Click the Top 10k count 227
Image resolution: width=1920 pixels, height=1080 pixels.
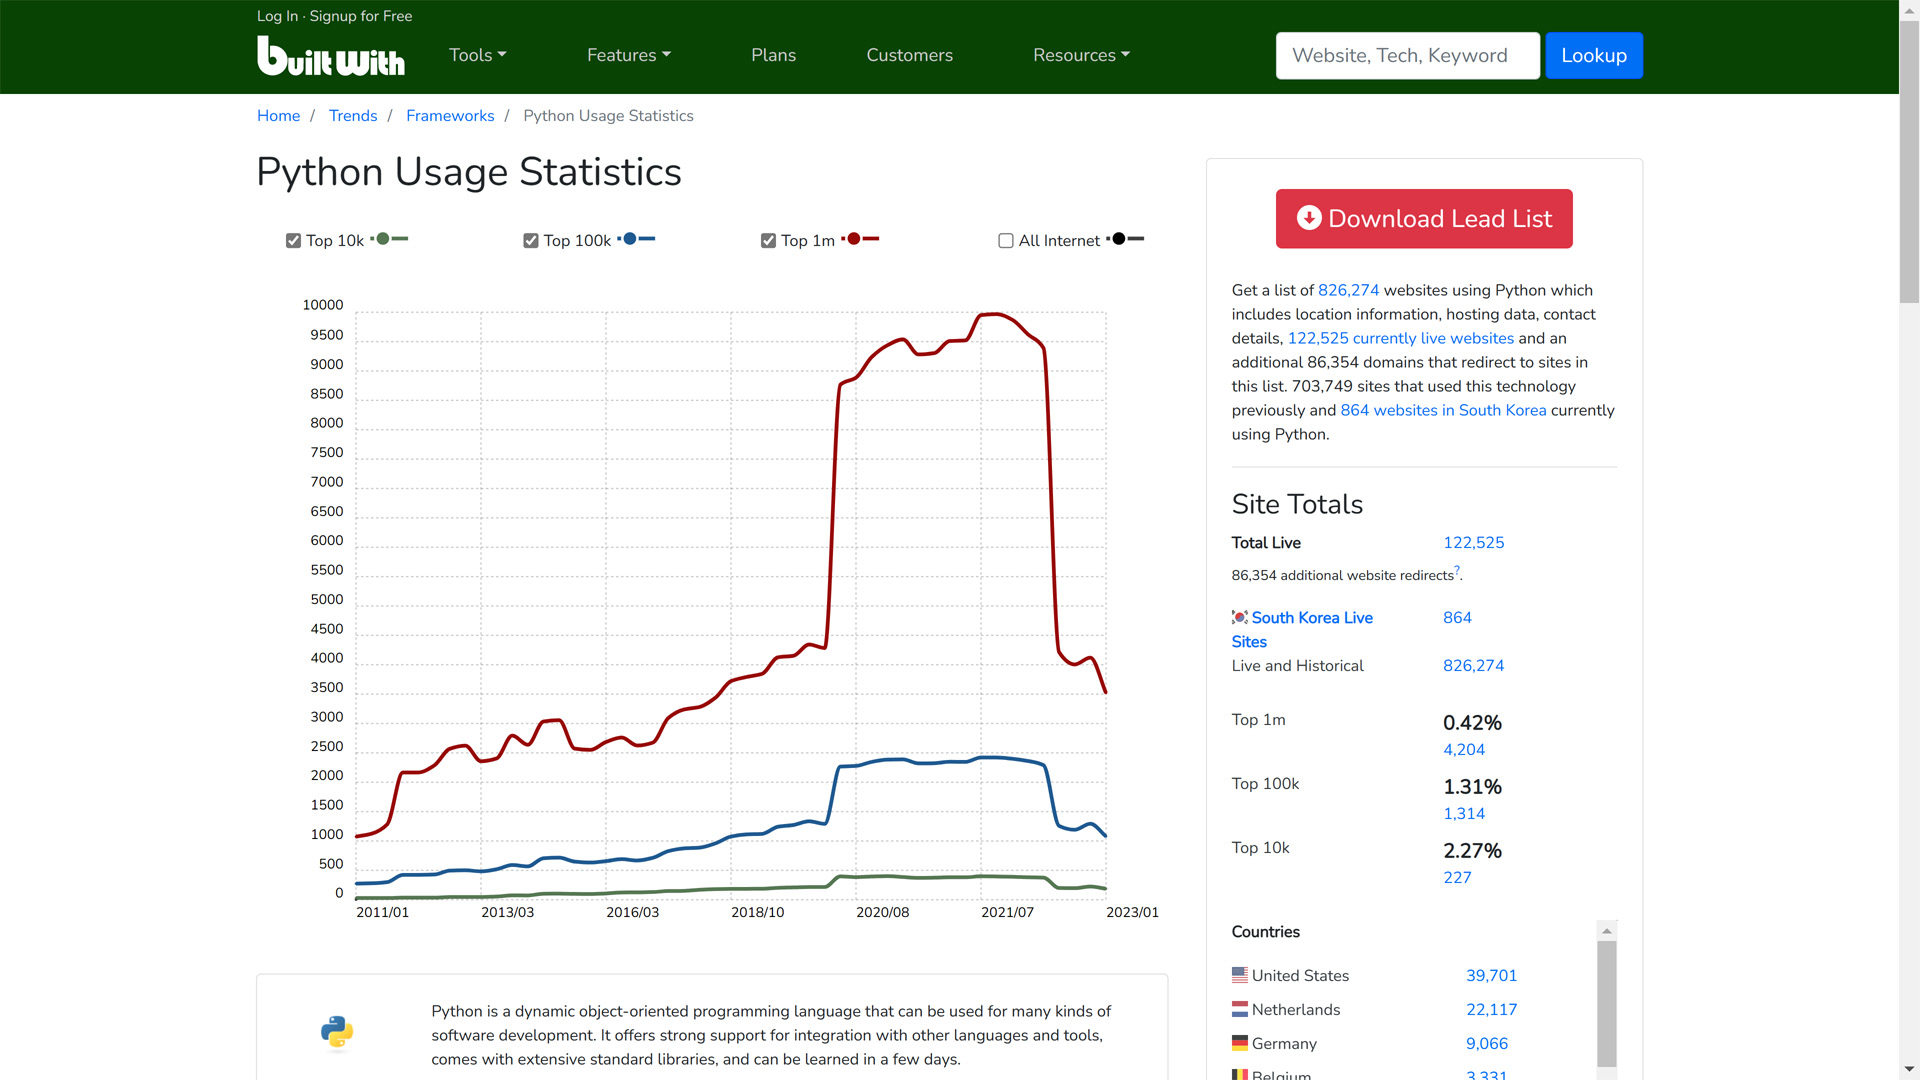click(1457, 877)
